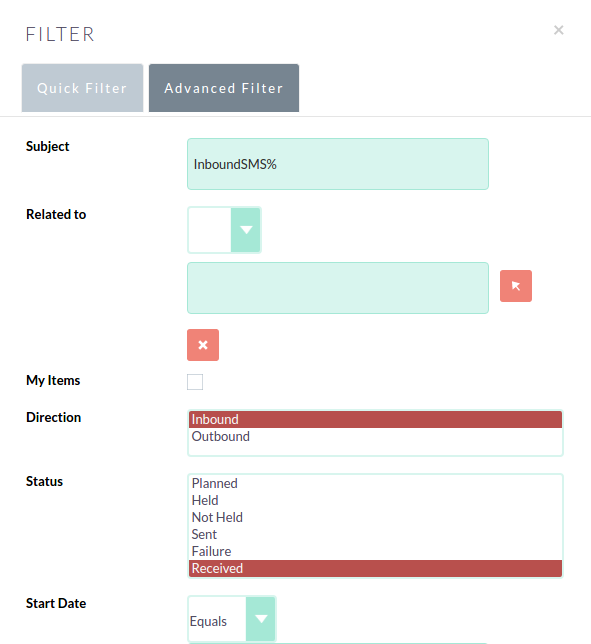
Task: Open the Related to type dropdown
Action: (224, 230)
